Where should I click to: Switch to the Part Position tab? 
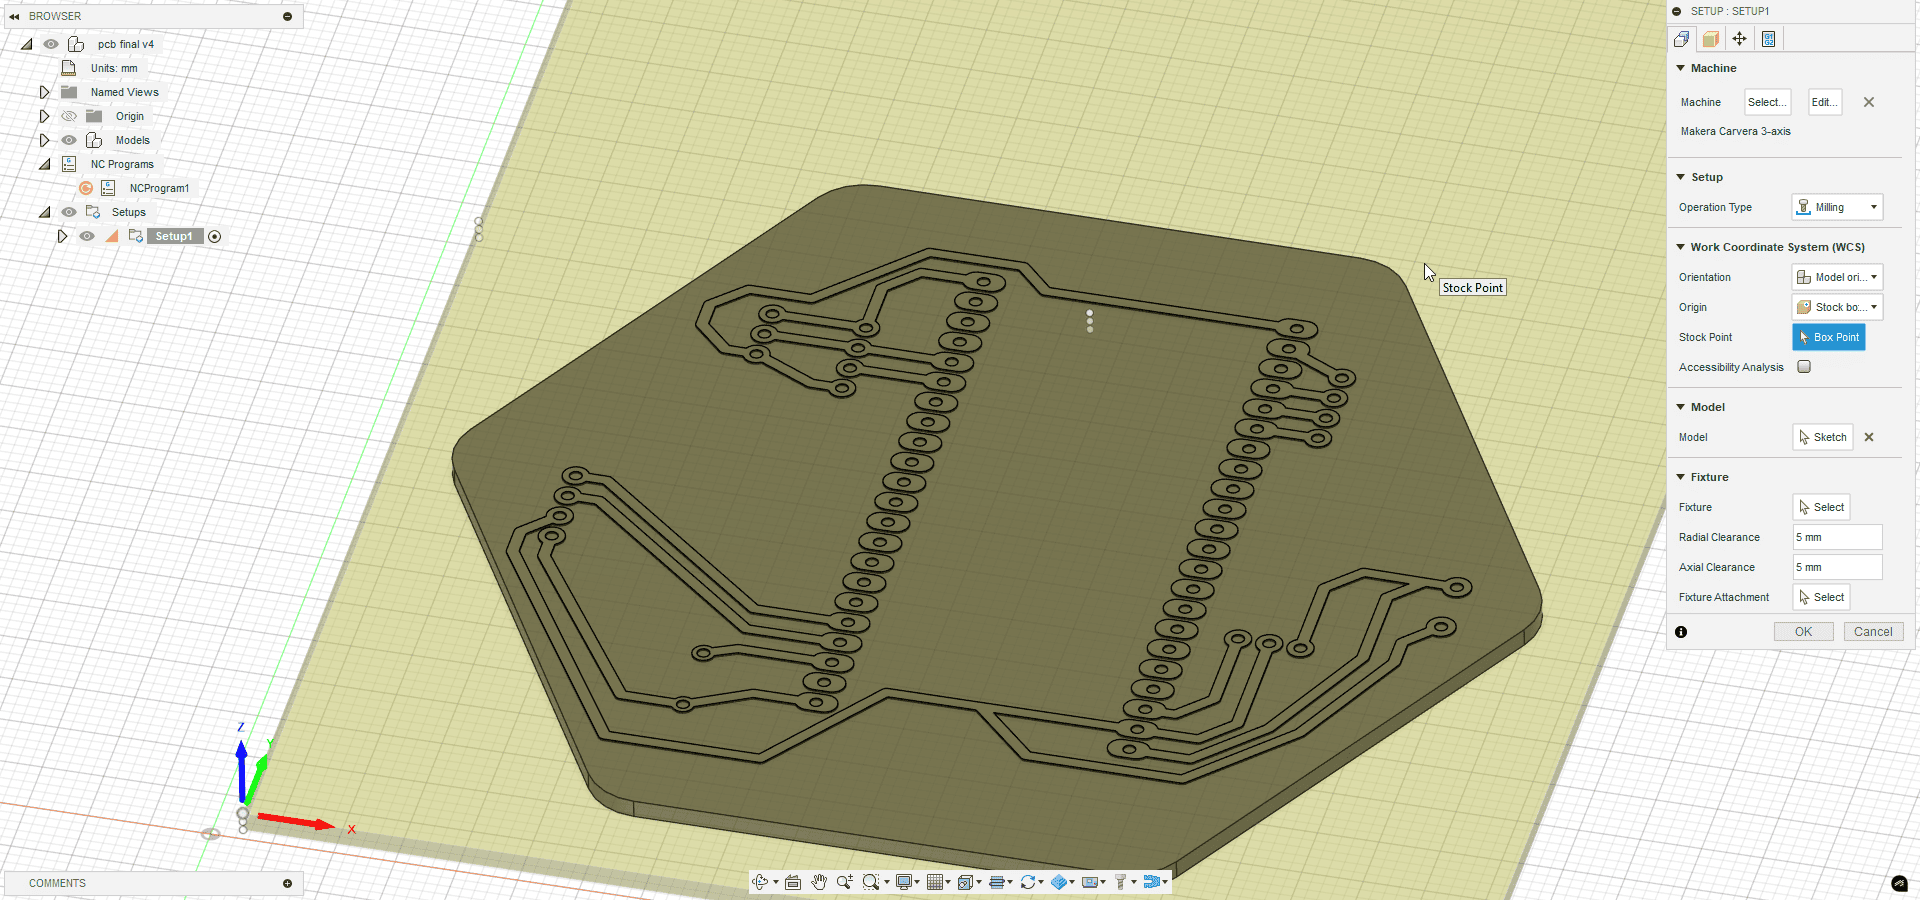click(x=1740, y=39)
